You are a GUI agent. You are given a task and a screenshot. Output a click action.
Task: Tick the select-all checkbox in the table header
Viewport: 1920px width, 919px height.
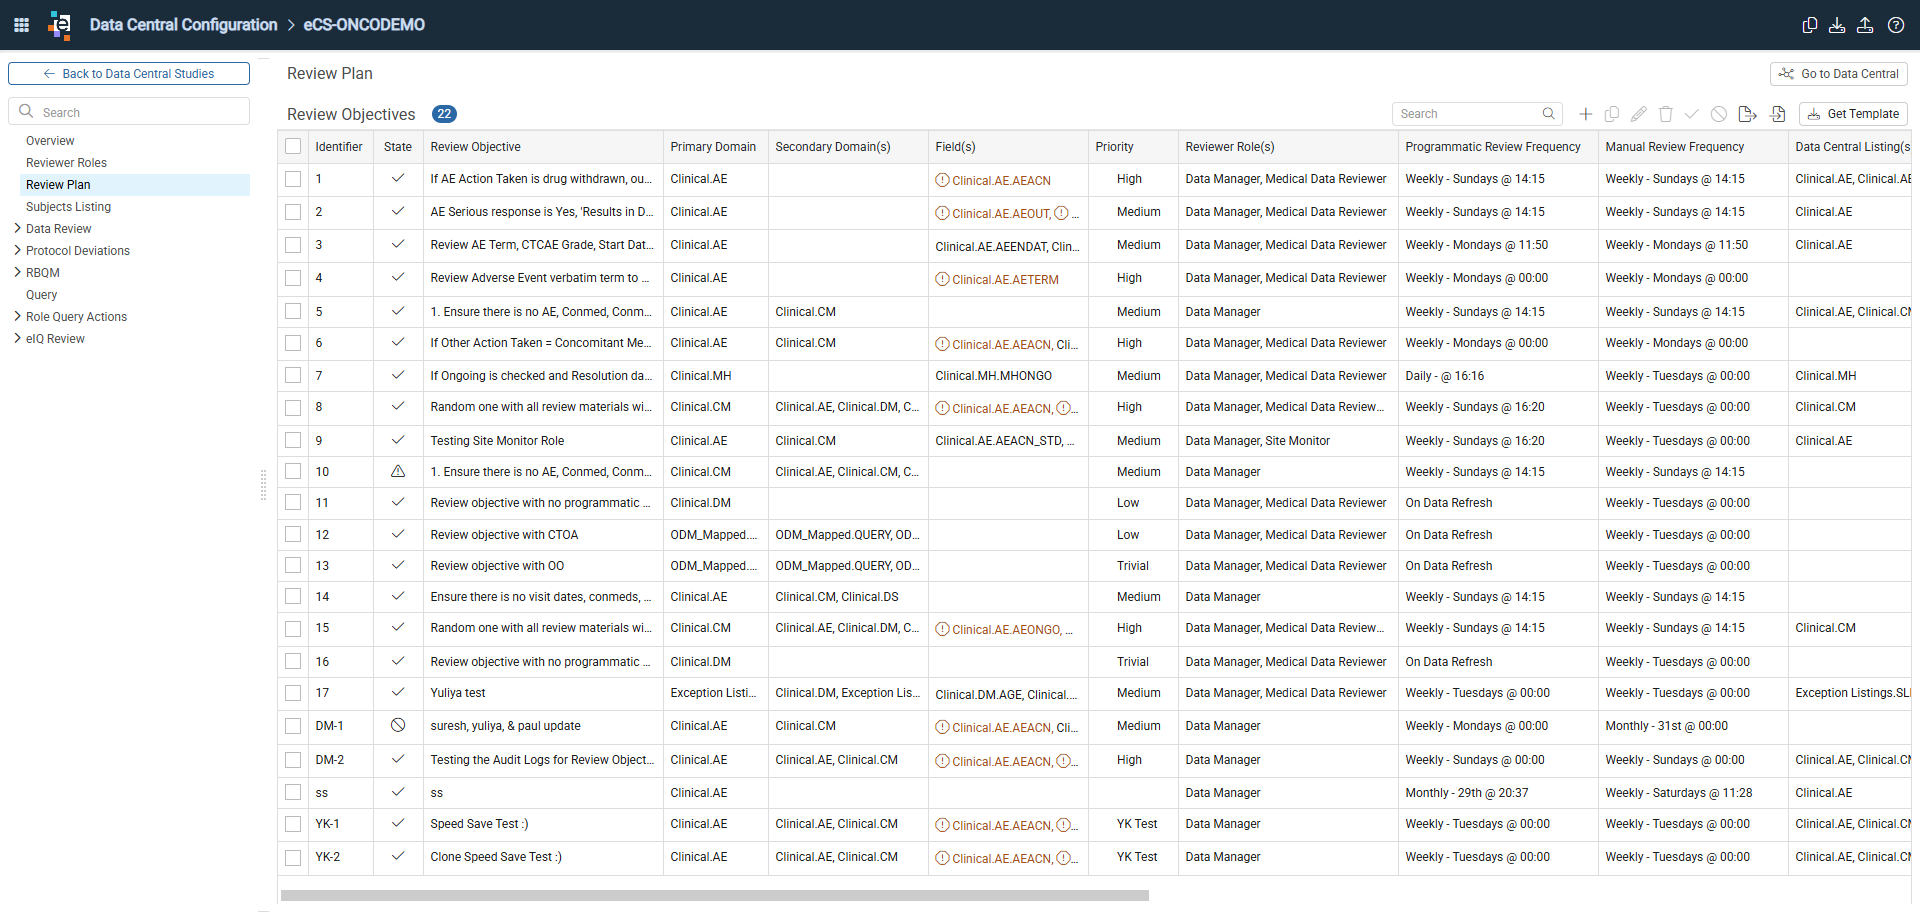(x=293, y=146)
